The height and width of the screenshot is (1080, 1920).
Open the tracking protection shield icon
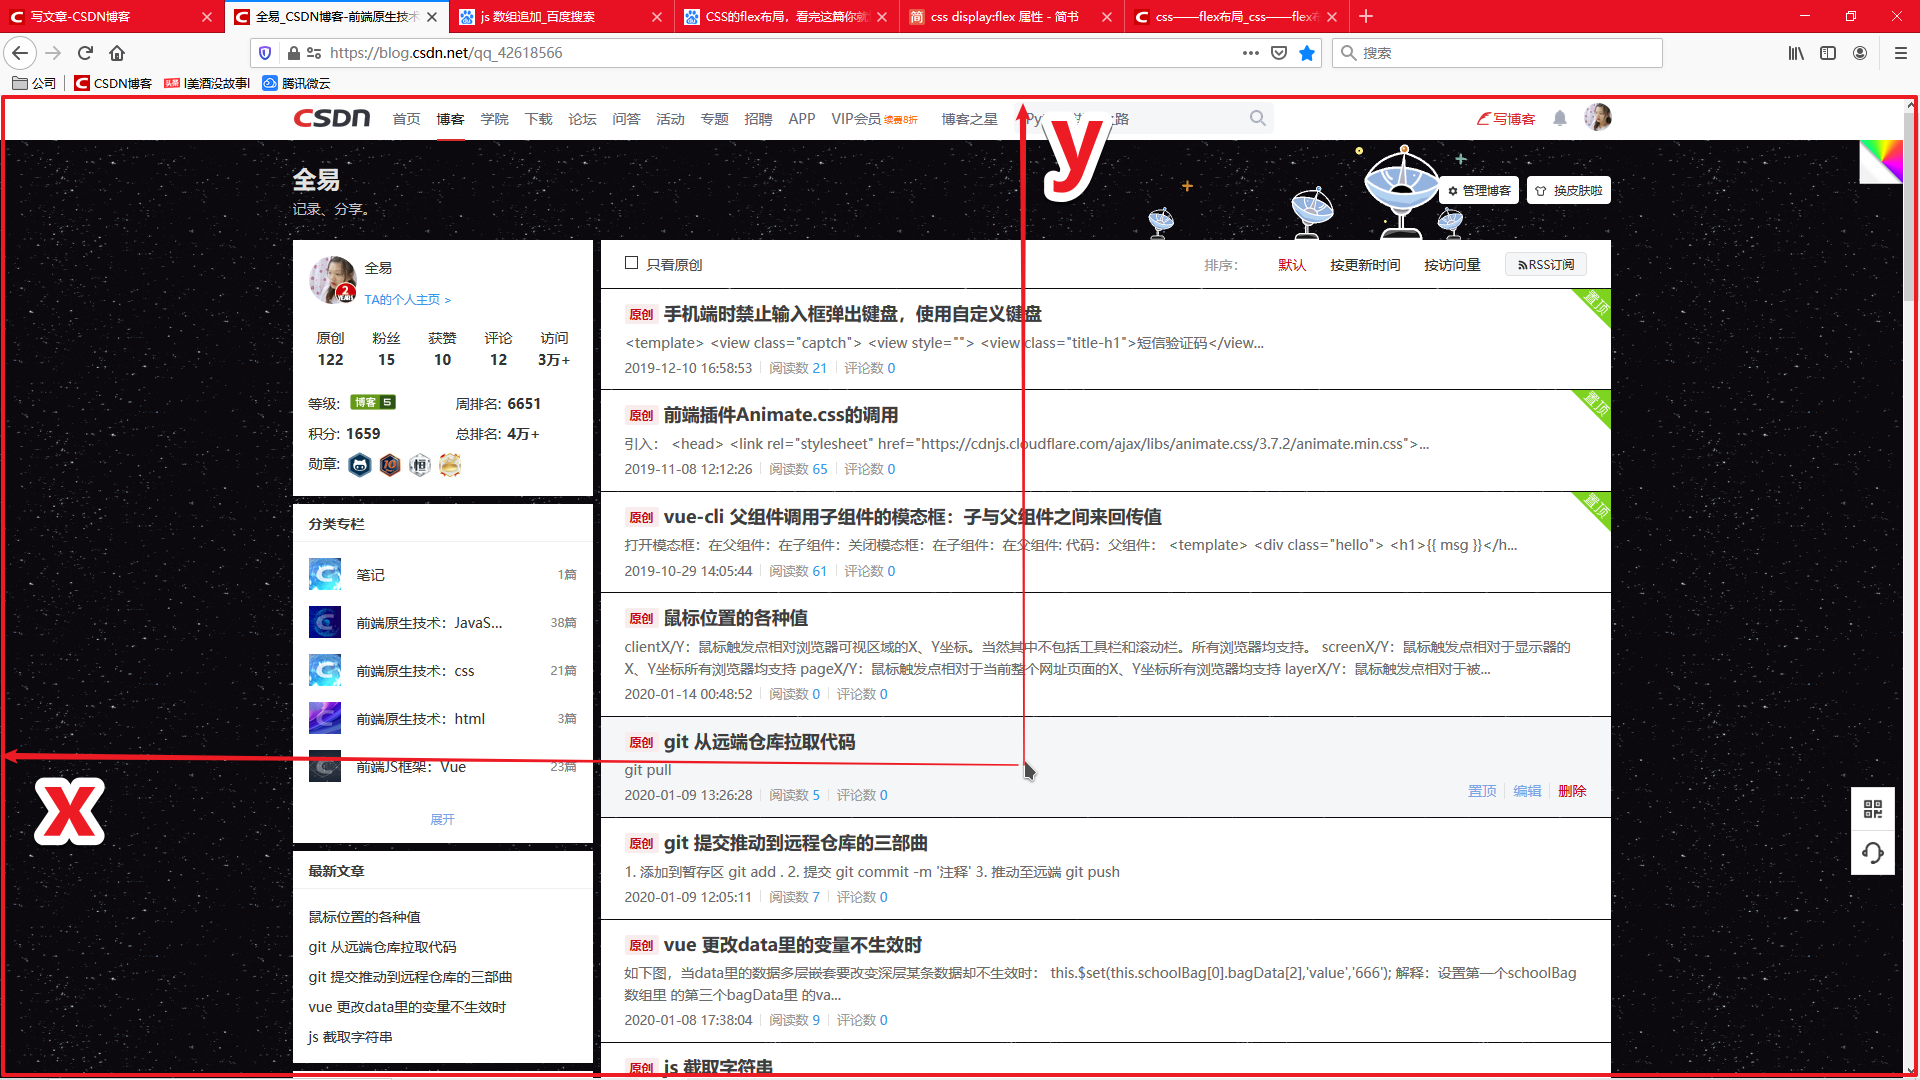[265, 53]
